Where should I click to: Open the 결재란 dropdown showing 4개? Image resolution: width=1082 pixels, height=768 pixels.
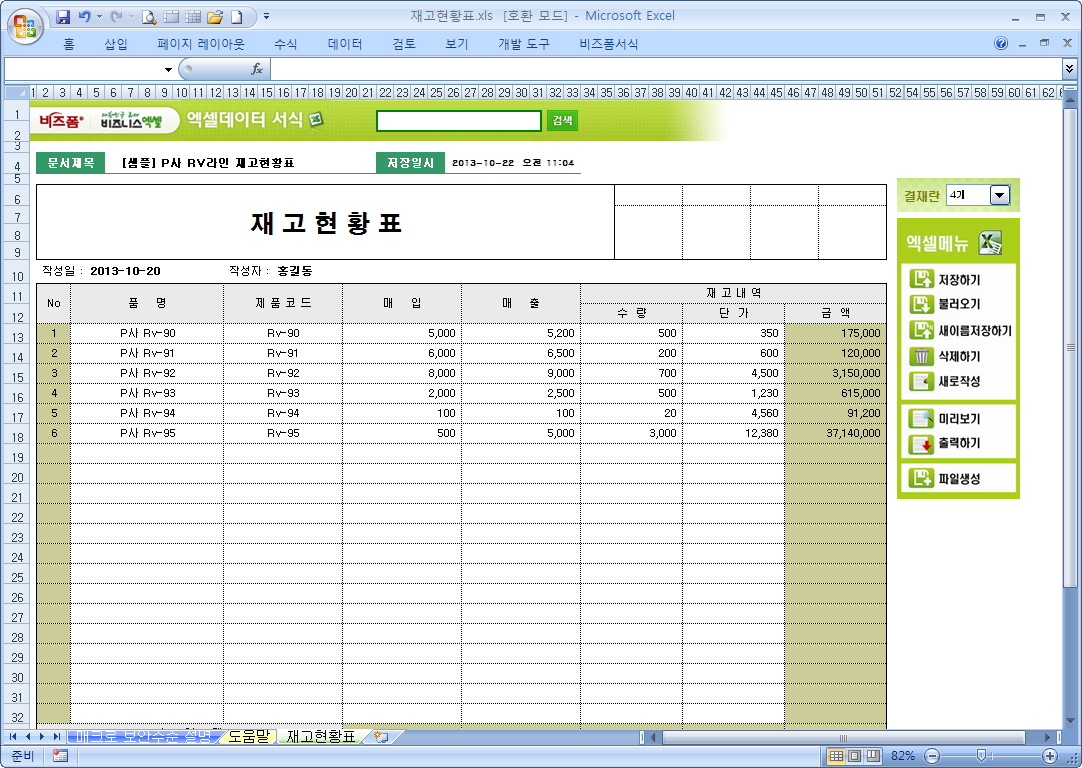click(999, 195)
